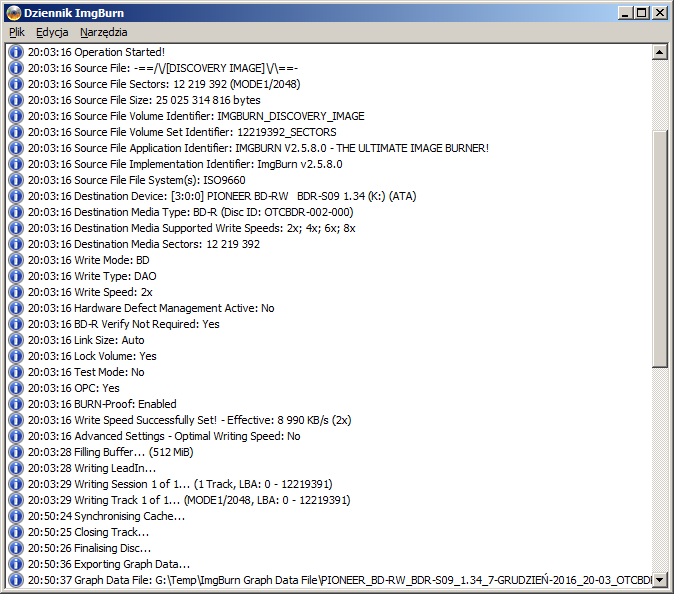Click the ImgBurn app icon in title bar
The width and height of the screenshot is (674, 594).
[x=14, y=13]
